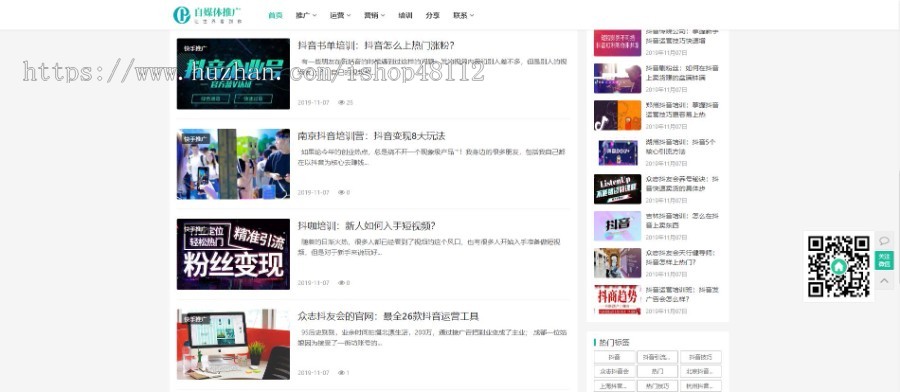Expand the 推广 dropdown menu
Screen dimensions: 900x392
point(306,15)
